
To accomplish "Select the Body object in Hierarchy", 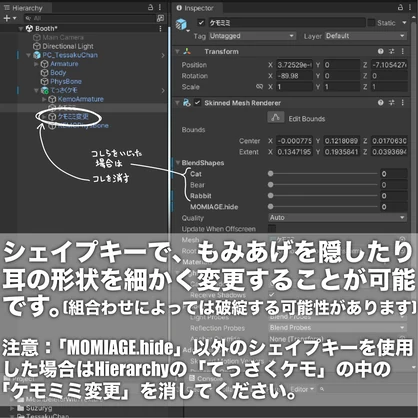I will point(58,72).
